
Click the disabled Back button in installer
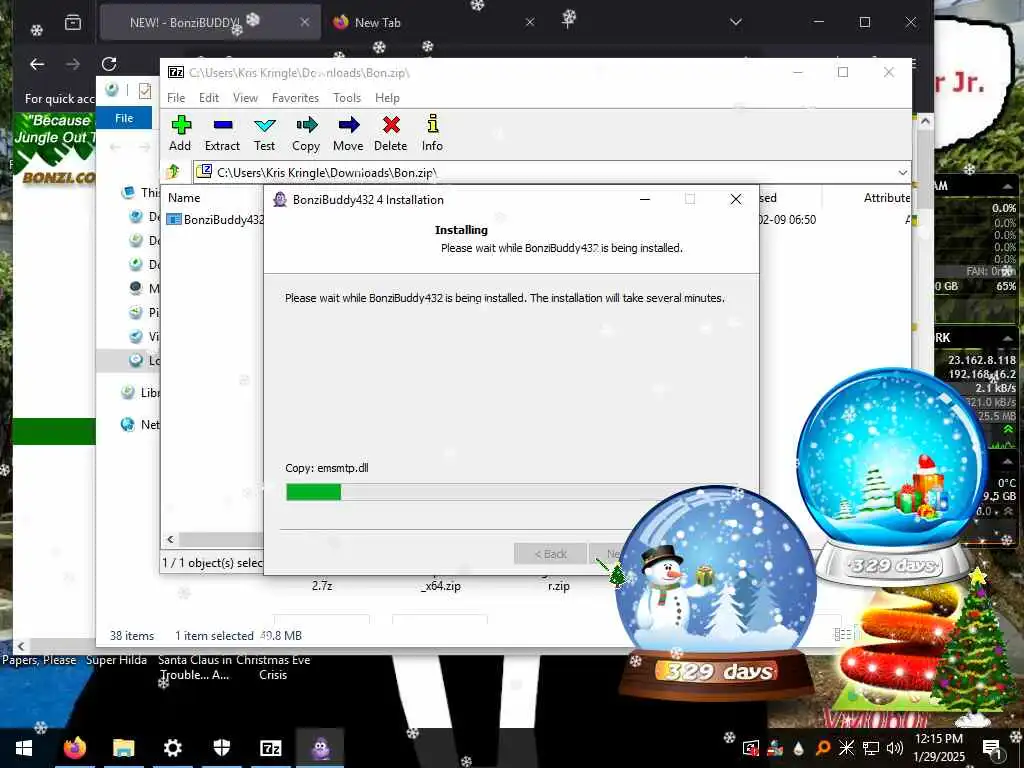coord(551,554)
